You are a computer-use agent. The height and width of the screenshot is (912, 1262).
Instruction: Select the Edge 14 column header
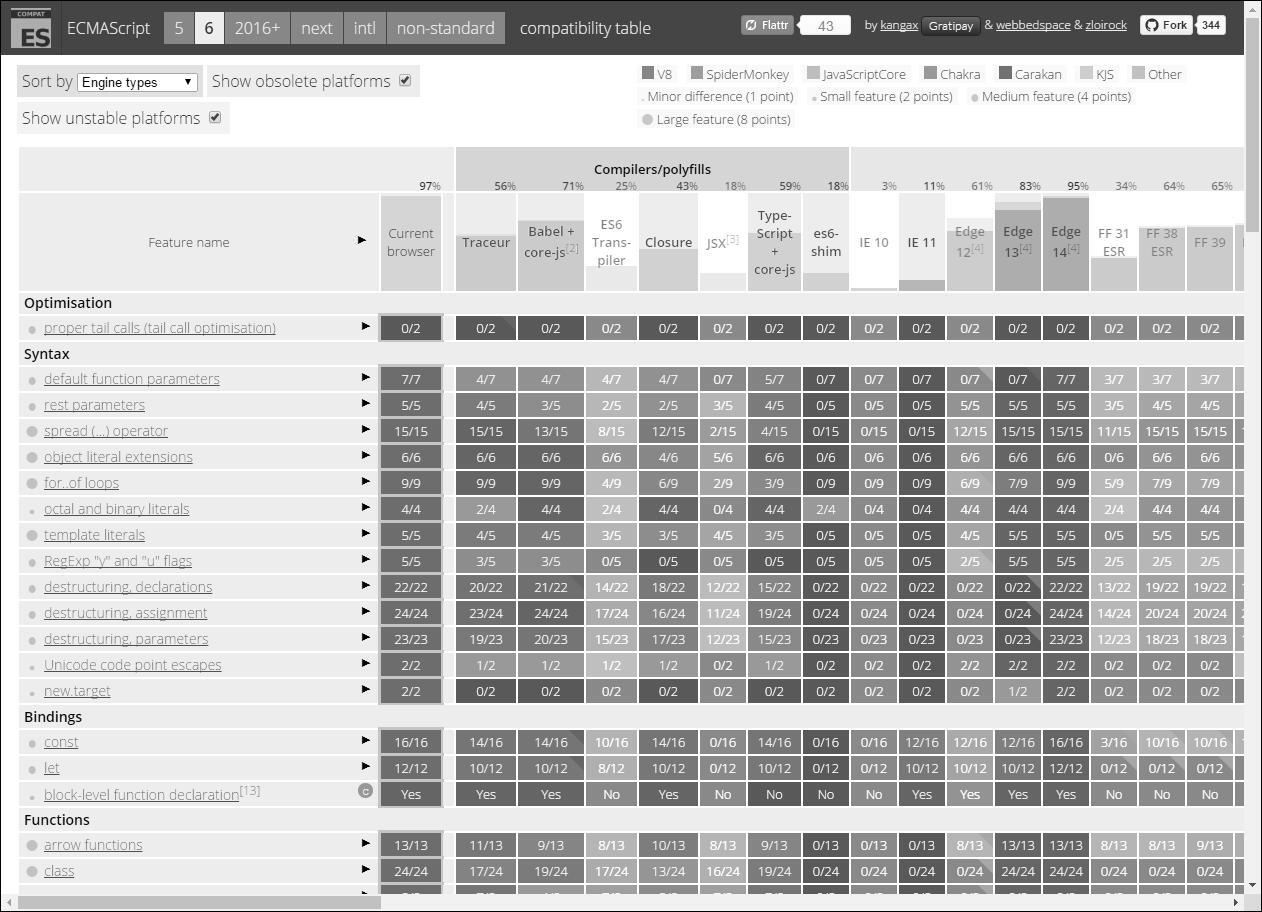[x=1066, y=242]
